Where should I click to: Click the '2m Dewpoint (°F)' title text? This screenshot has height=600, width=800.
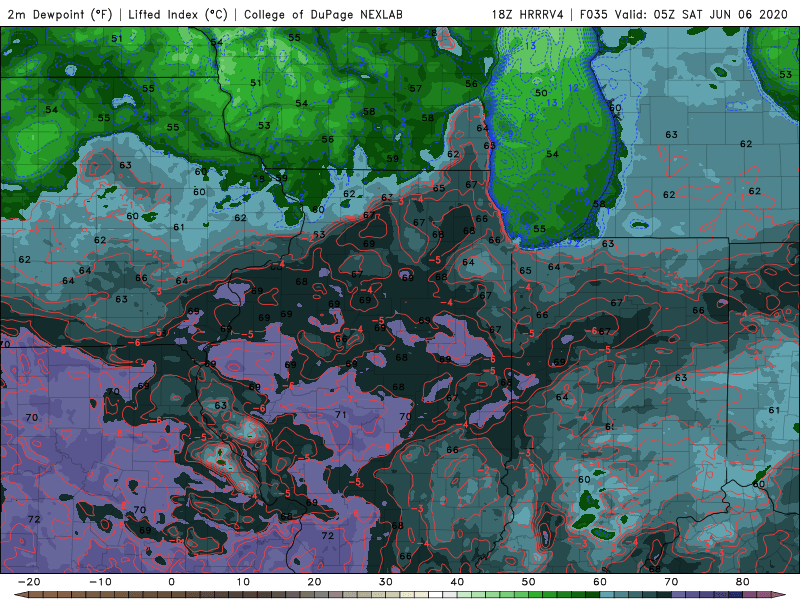[x=60, y=14]
